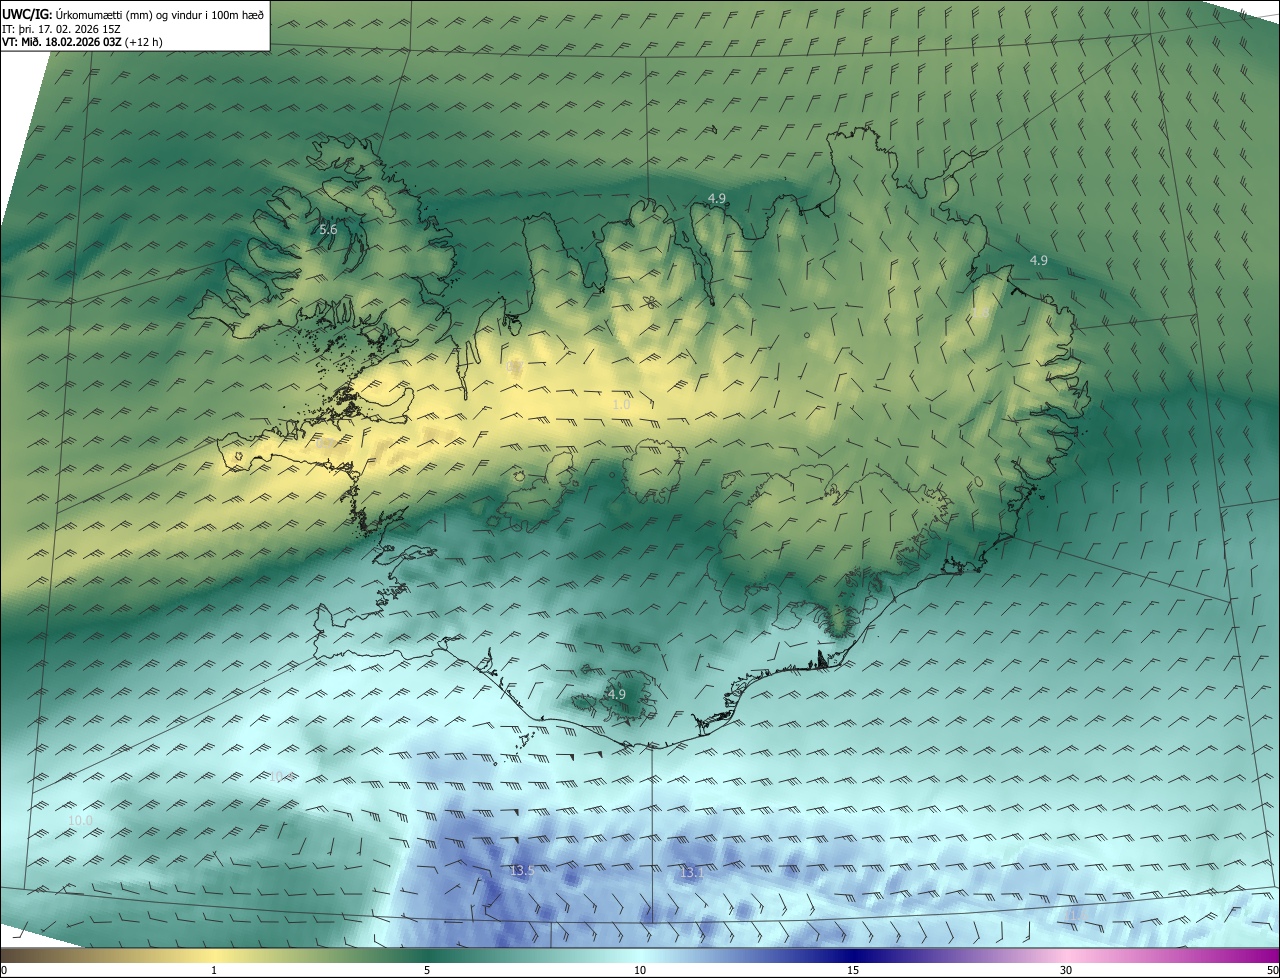
Task: Click the 5.6 value label on the Westfjords
Action: 328,230
